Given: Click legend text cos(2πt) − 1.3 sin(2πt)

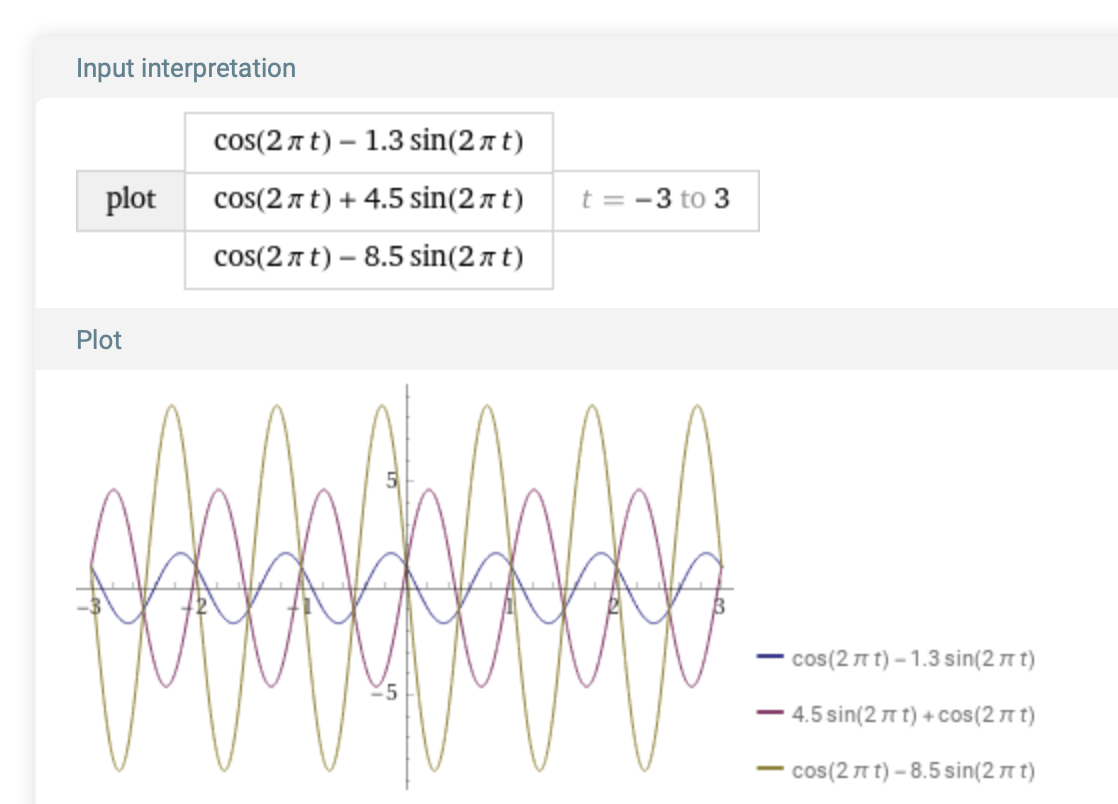Looking at the screenshot, I should (x=912, y=659).
